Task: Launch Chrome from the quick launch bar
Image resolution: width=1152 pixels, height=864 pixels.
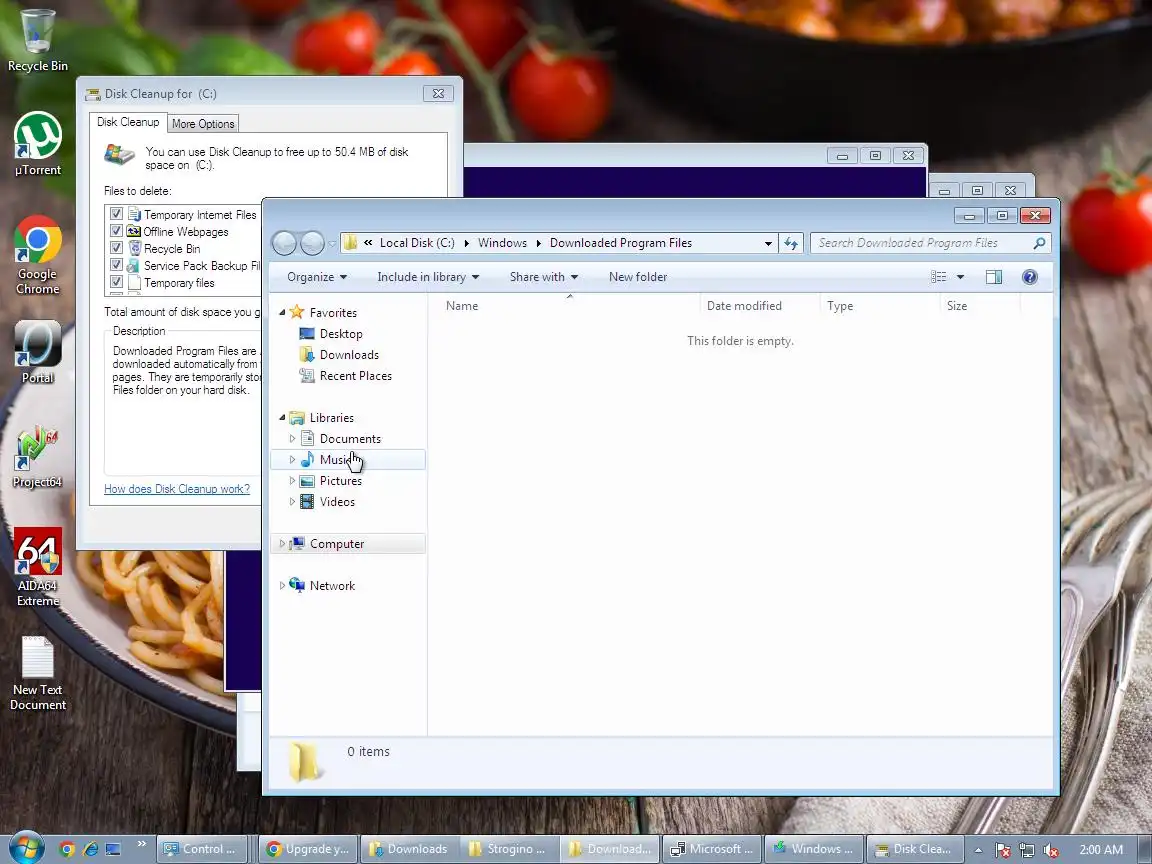Action: (x=67, y=849)
